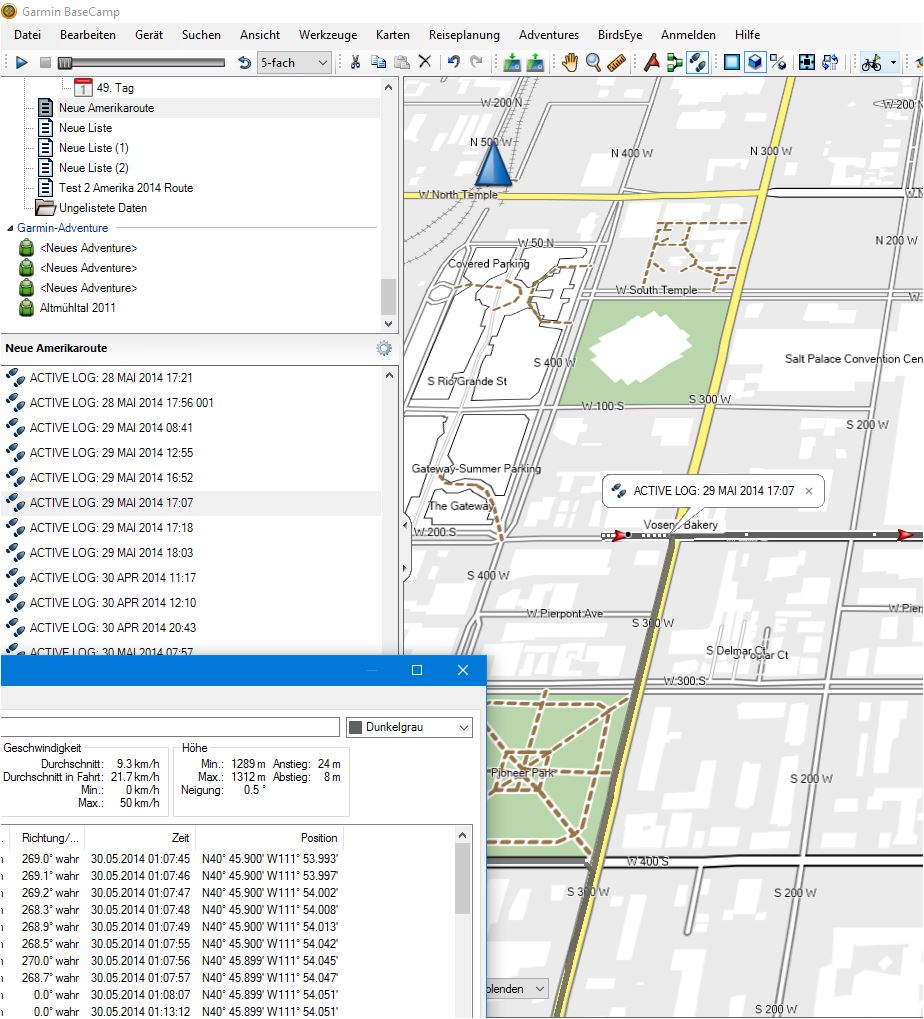Activate the Zoom magnifier tool
The image size is (924, 1019).
[x=594, y=63]
